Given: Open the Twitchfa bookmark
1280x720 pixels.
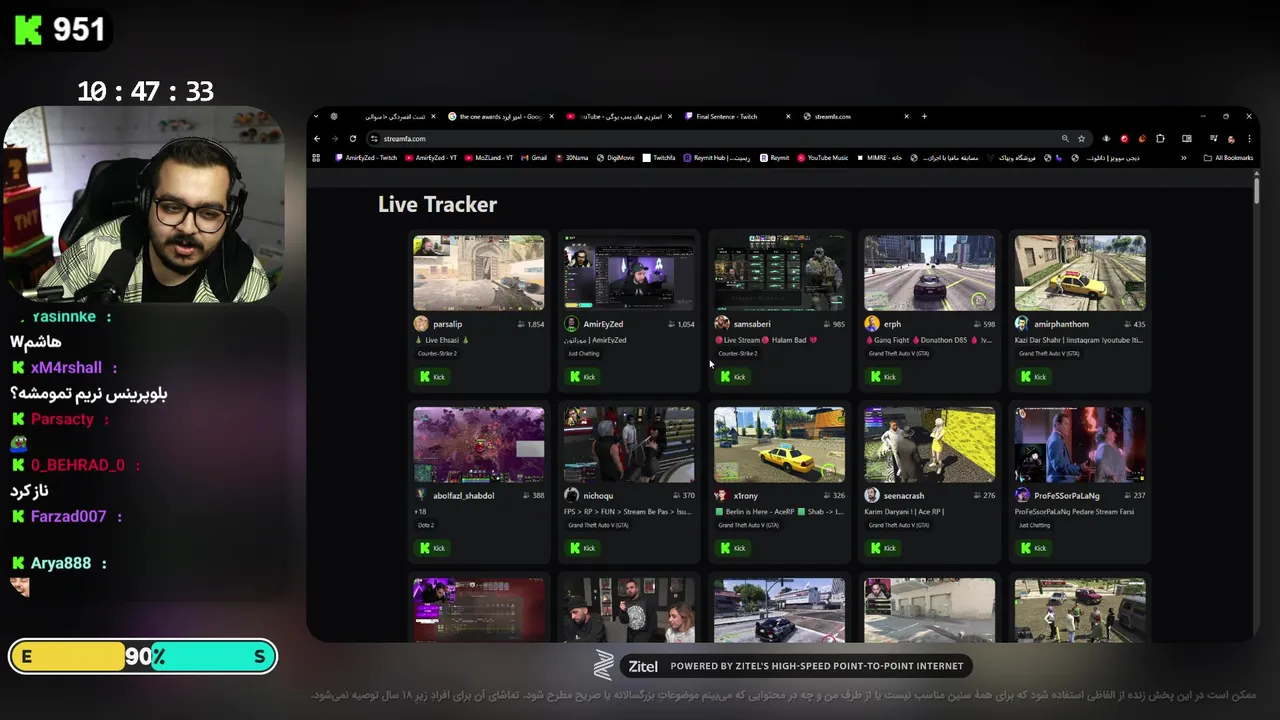Looking at the screenshot, I should 659,158.
